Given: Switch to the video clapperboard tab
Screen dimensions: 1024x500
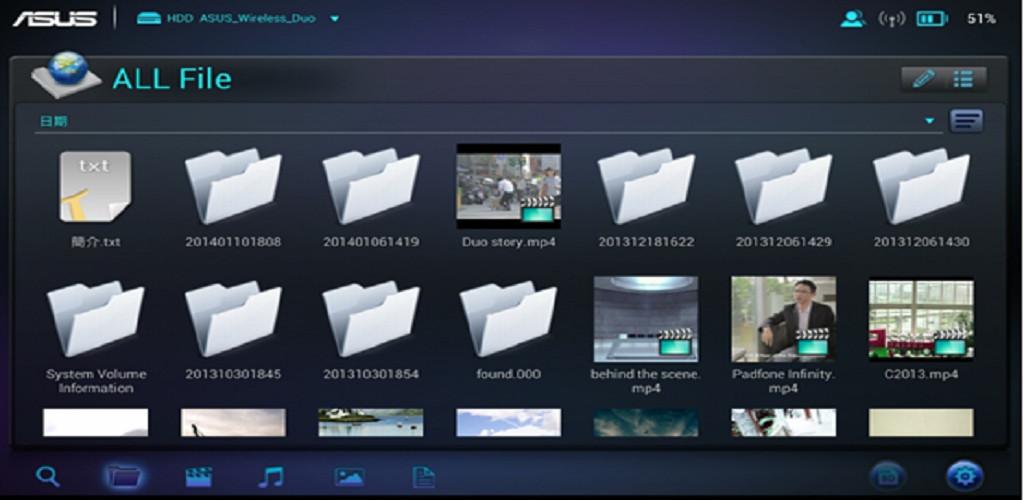Looking at the screenshot, I should (x=199, y=477).
